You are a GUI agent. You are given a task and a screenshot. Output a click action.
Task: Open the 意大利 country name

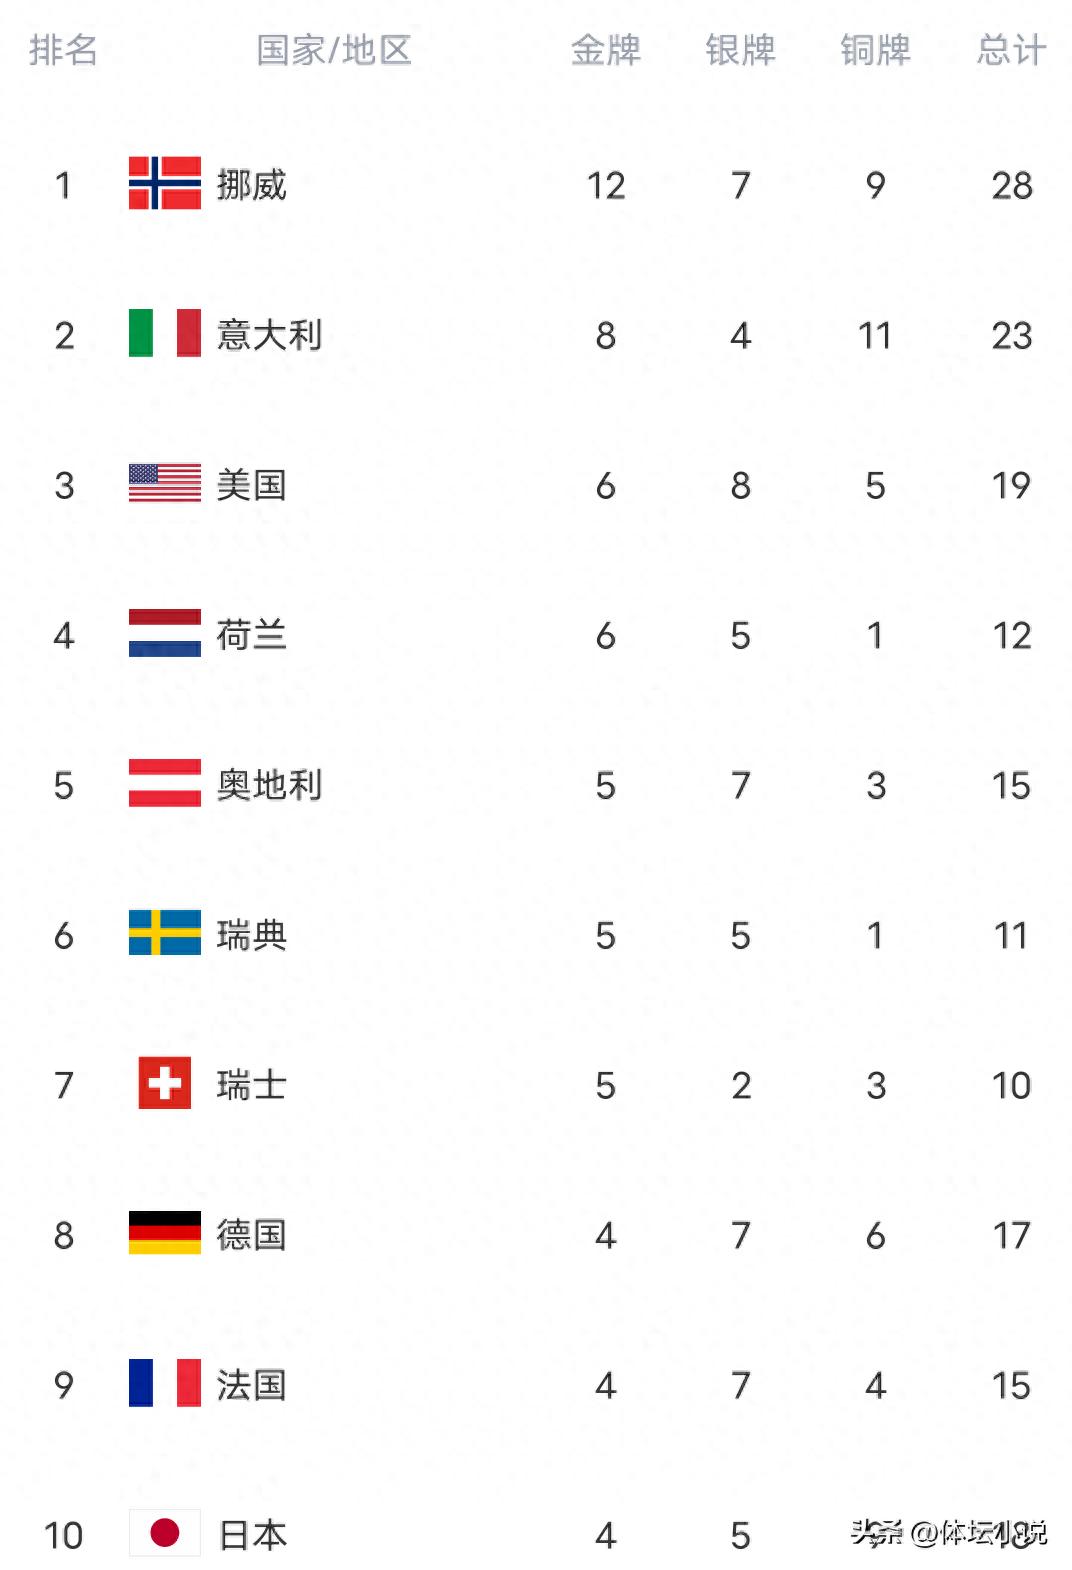(270, 335)
